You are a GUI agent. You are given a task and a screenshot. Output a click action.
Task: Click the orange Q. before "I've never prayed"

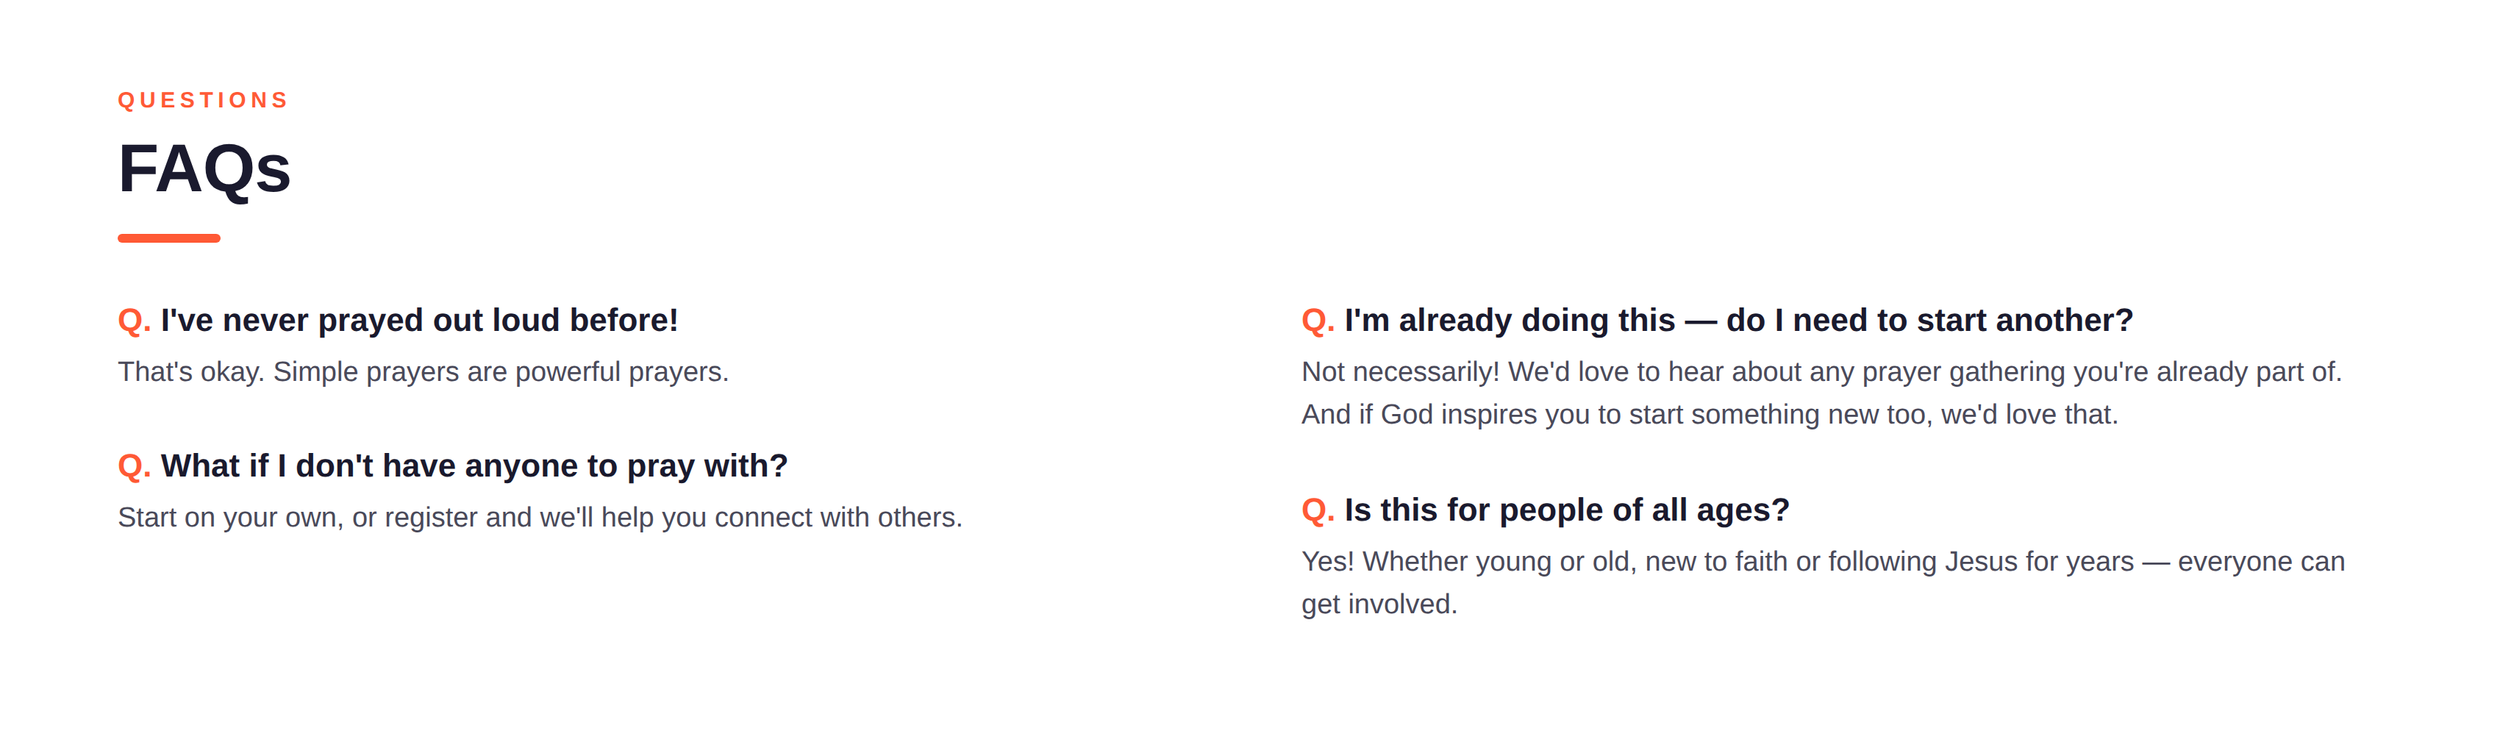tap(134, 320)
